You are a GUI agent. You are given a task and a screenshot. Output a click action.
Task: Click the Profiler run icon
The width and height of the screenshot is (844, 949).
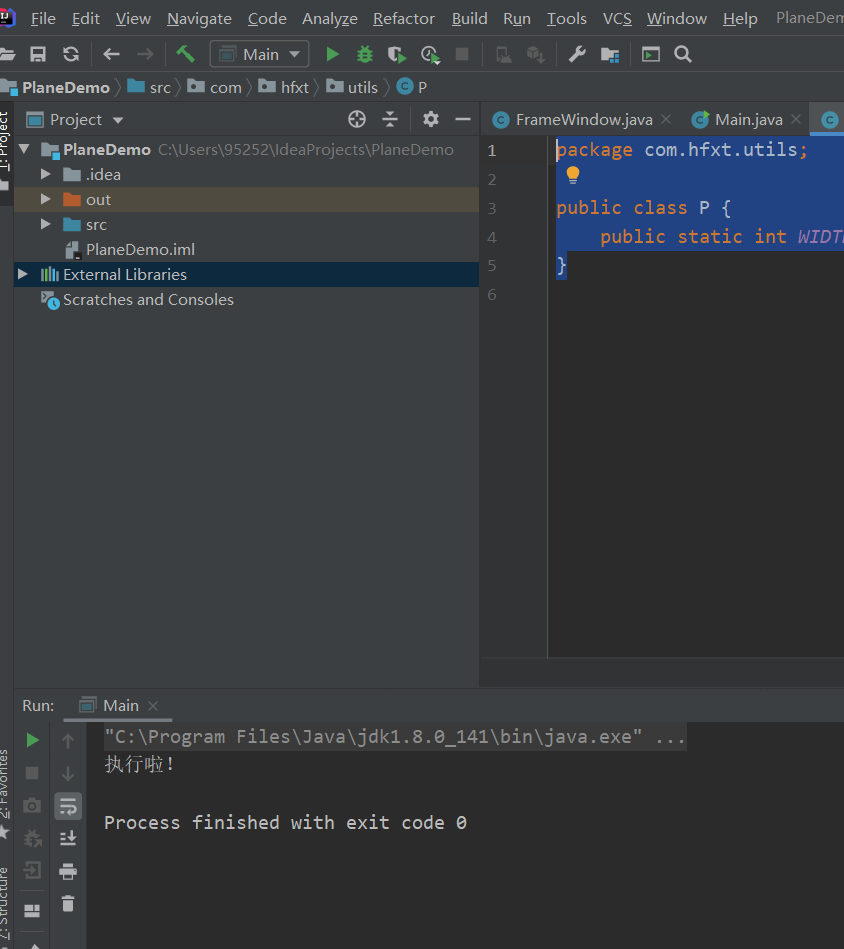click(x=430, y=55)
